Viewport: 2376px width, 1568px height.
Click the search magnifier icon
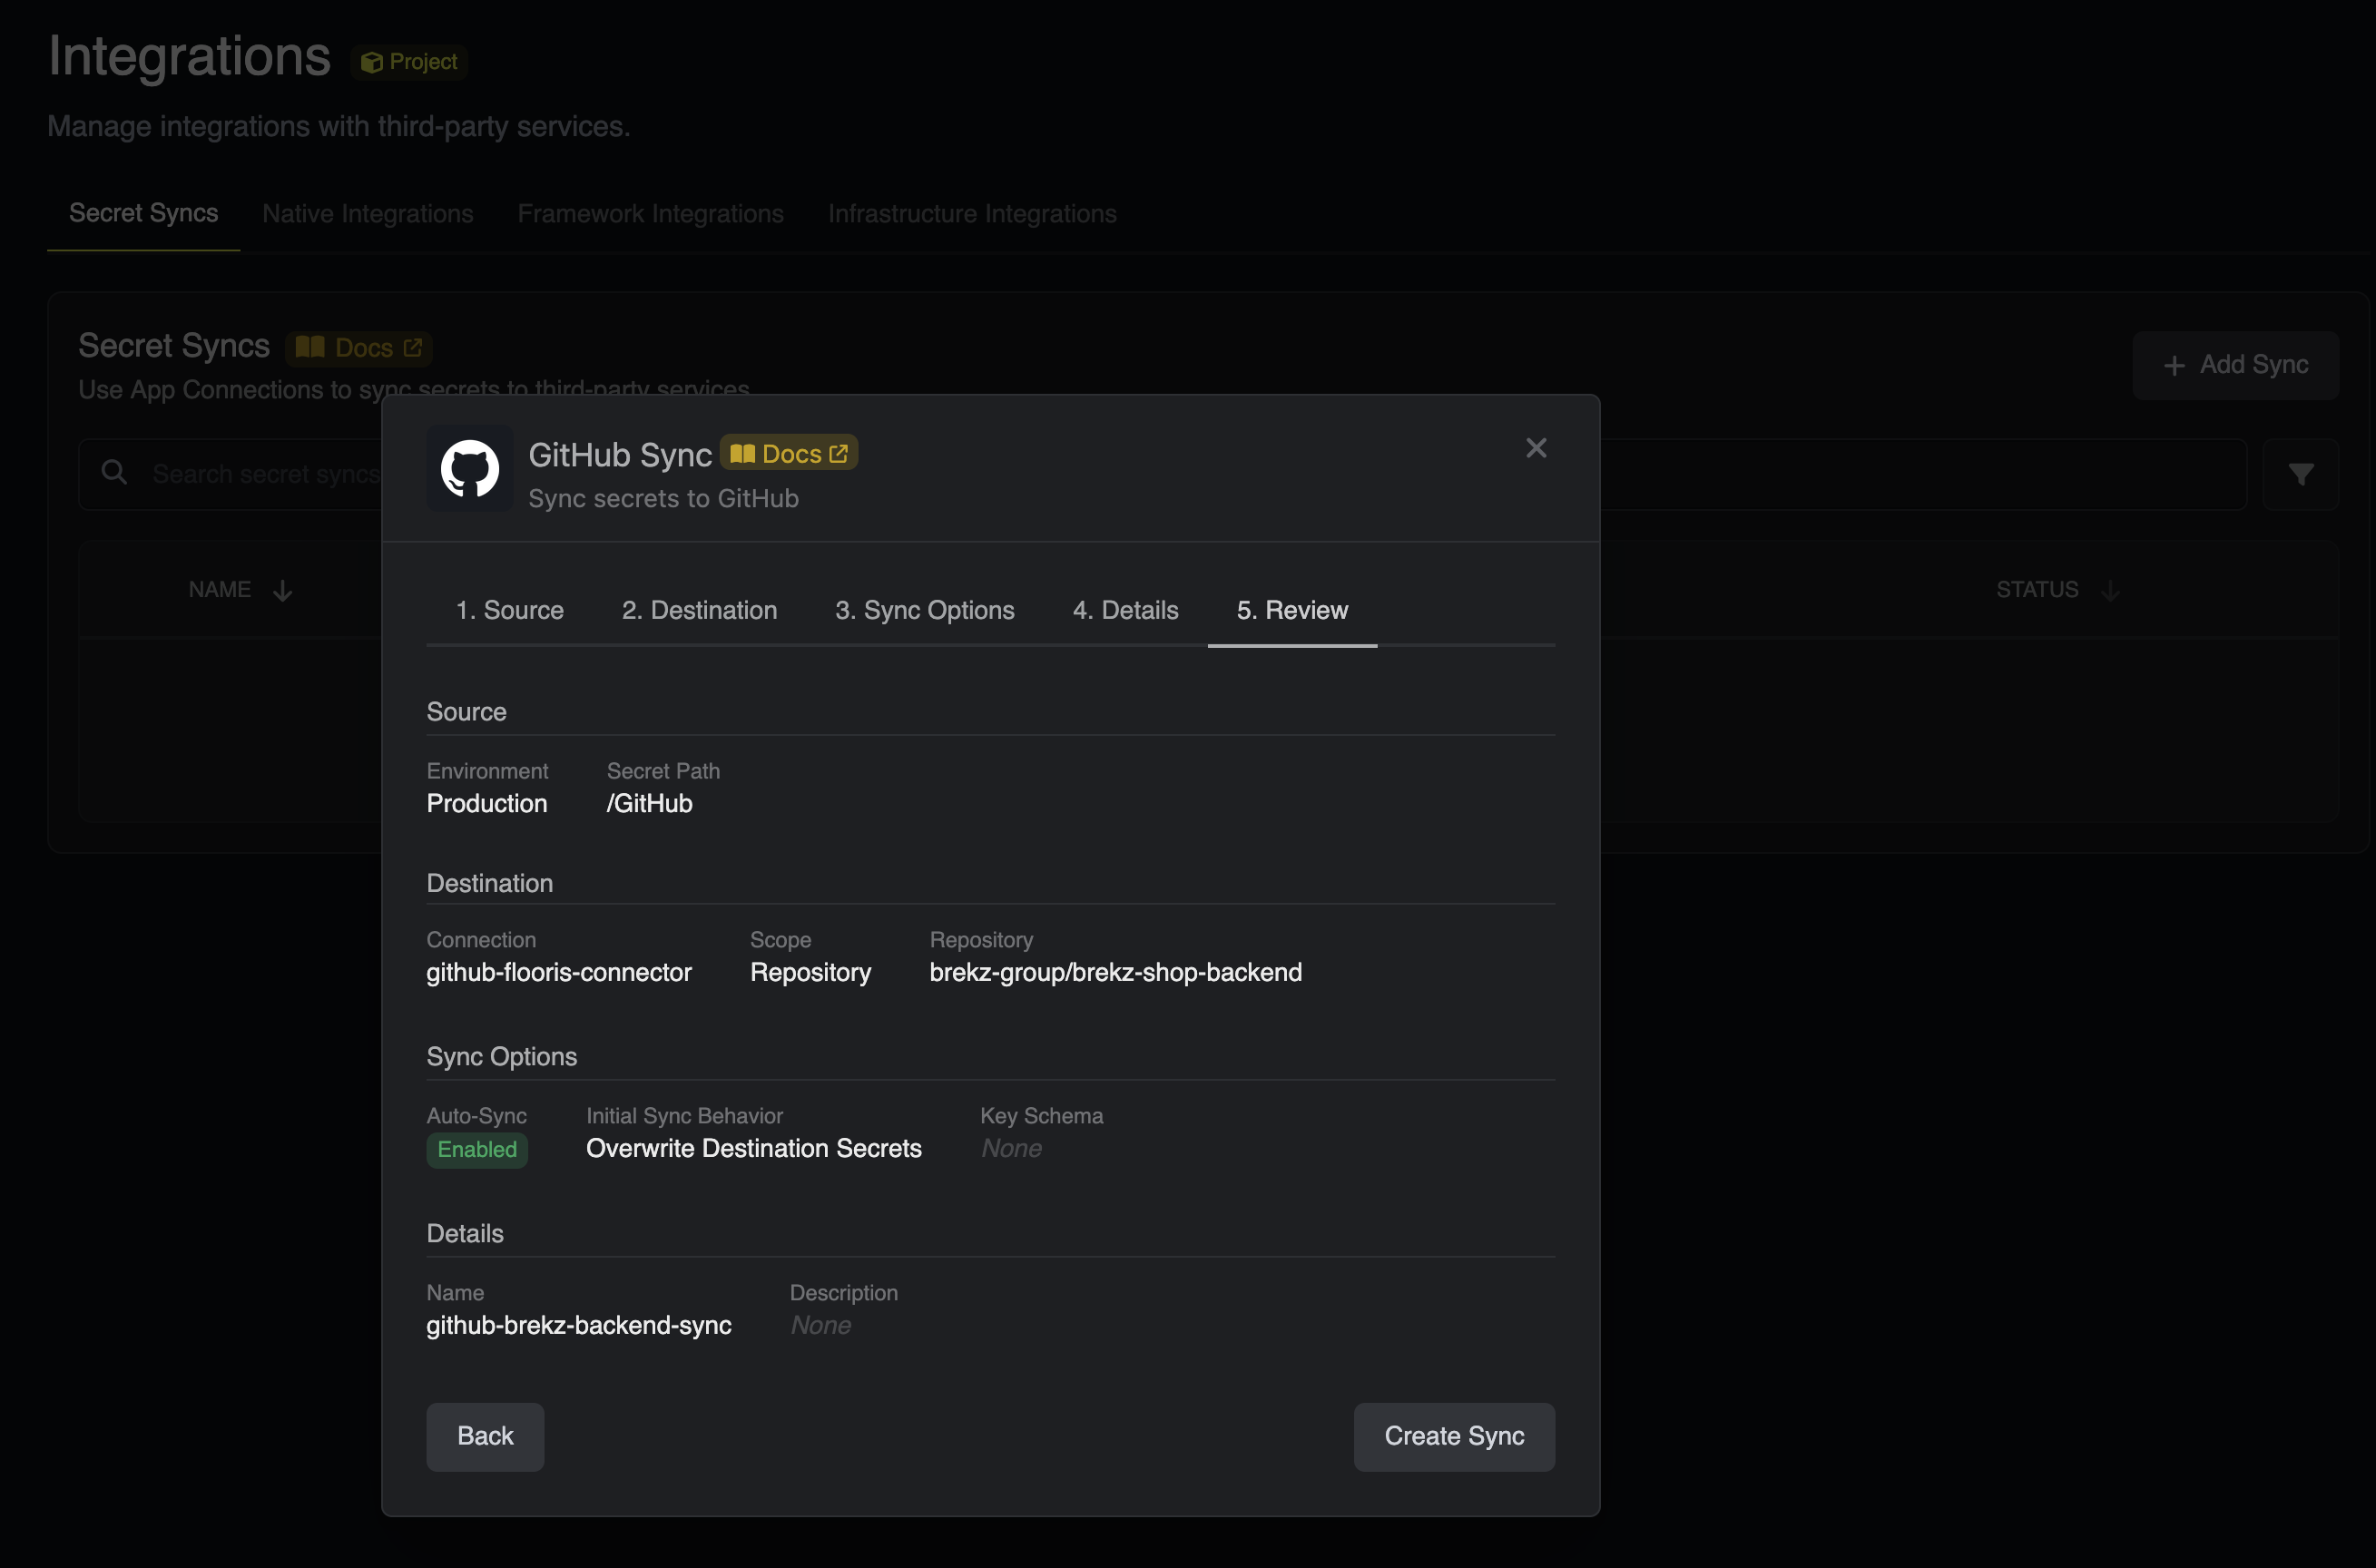coord(115,472)
